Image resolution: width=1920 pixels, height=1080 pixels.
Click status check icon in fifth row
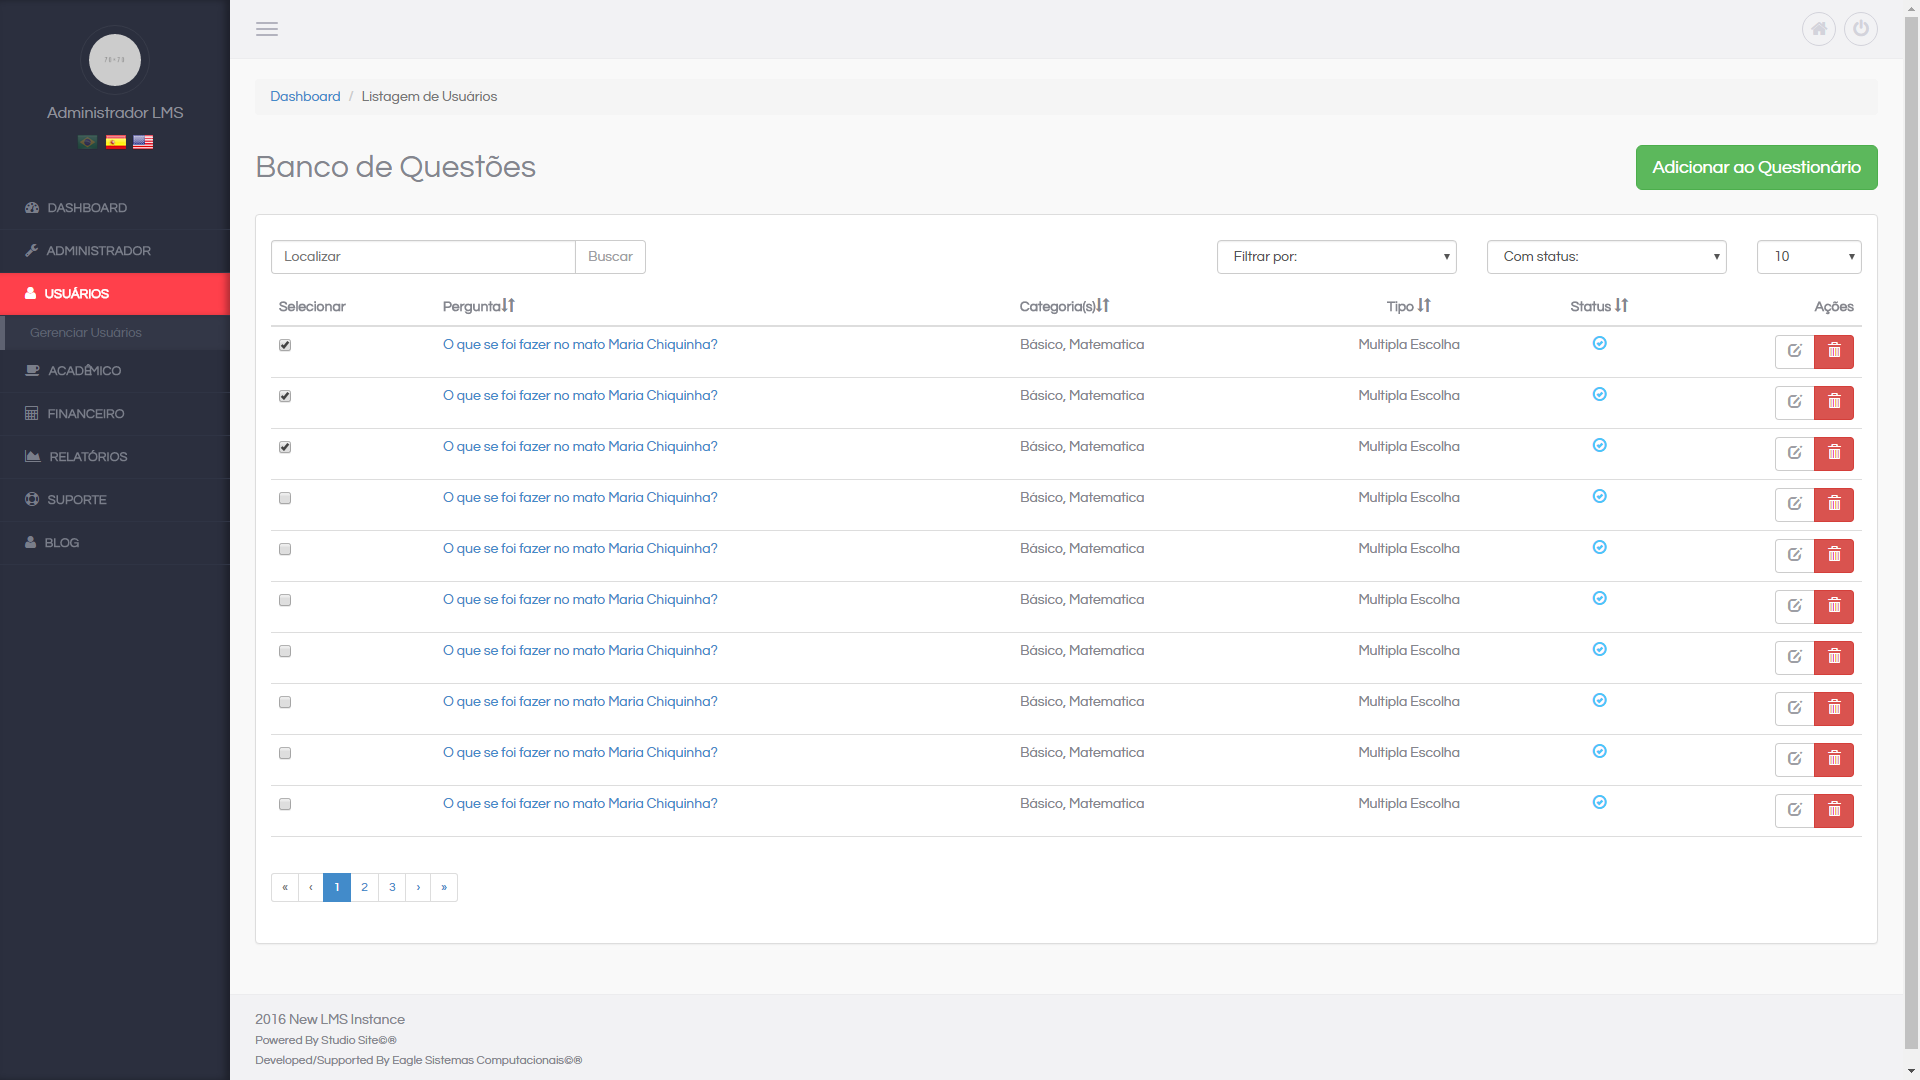(1600, 548)
